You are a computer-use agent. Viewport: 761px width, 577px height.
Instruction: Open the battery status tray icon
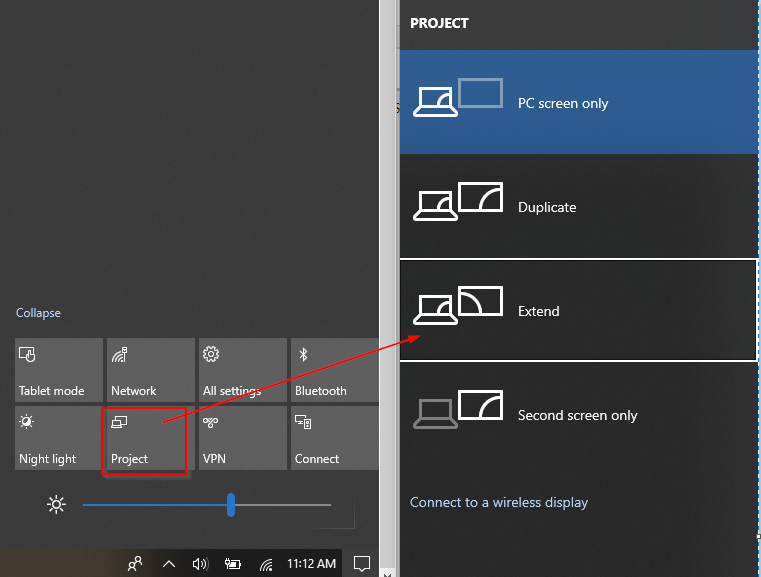[233, 564]
